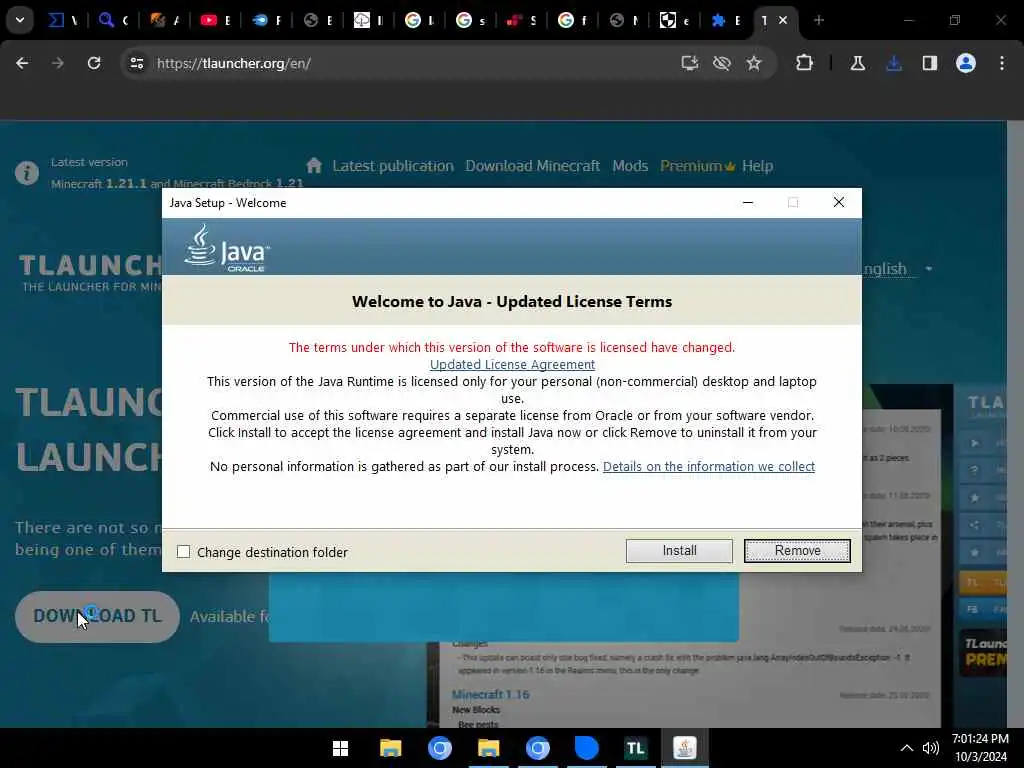The height and width of the screenshot is (768, 1024).
Task: Close the Java Setup dialog
Action: click(x=839, y=202)
